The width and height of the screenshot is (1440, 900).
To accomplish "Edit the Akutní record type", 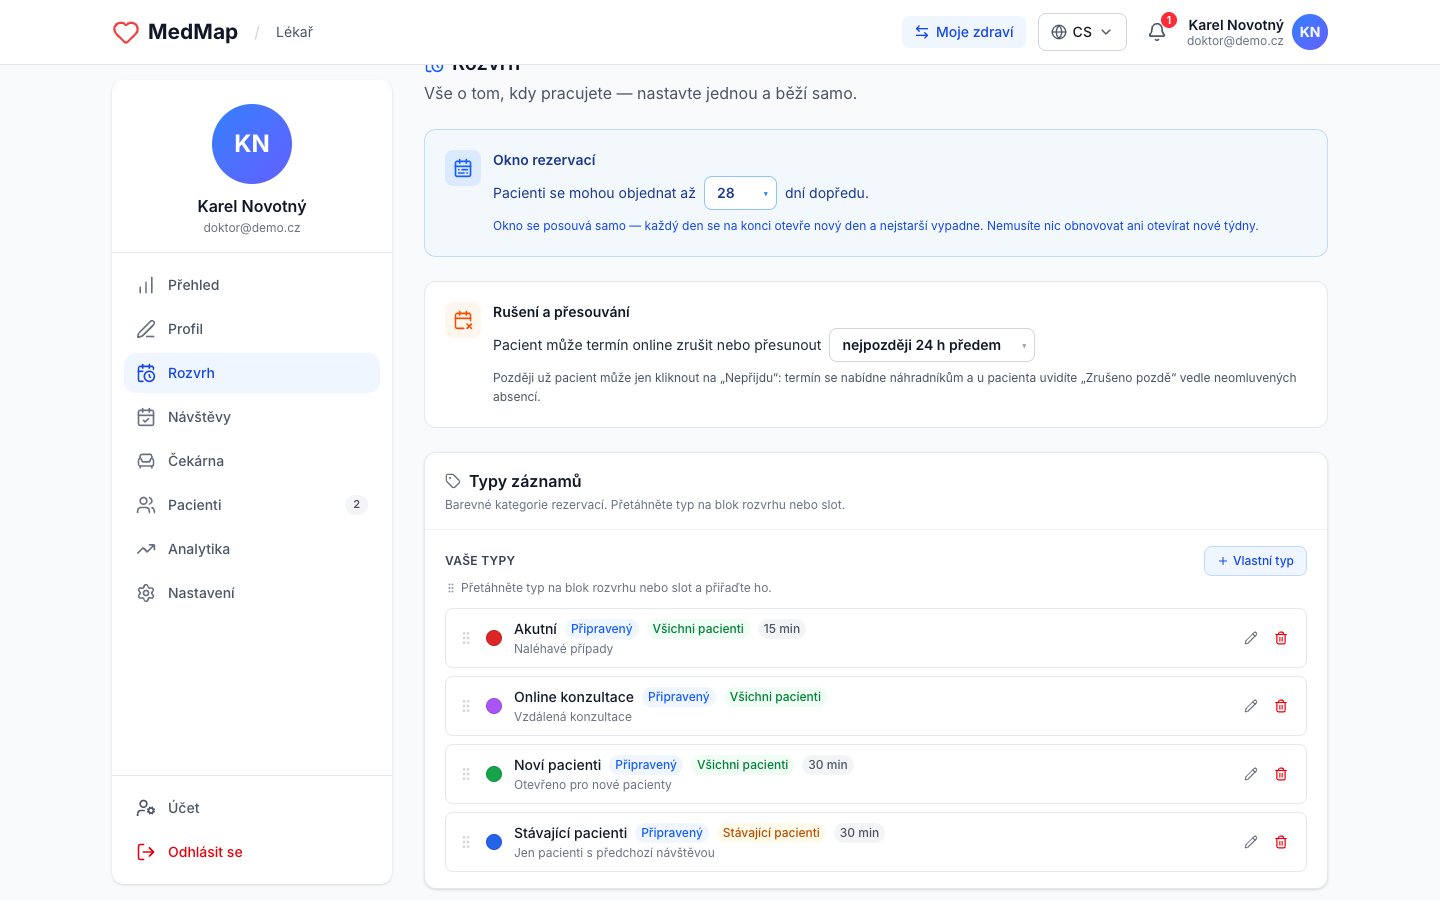I will click(x=1251, y=638).
